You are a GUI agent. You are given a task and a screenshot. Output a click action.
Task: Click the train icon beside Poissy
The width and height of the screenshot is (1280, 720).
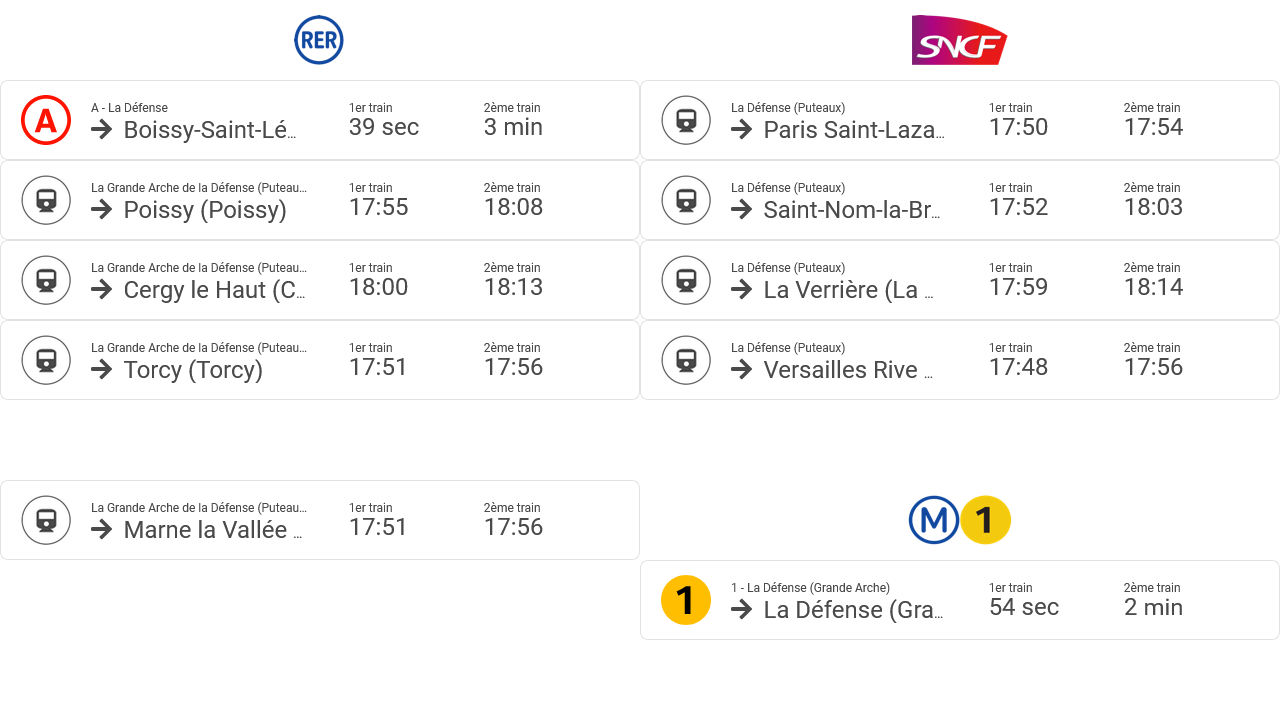click(46, 200)
